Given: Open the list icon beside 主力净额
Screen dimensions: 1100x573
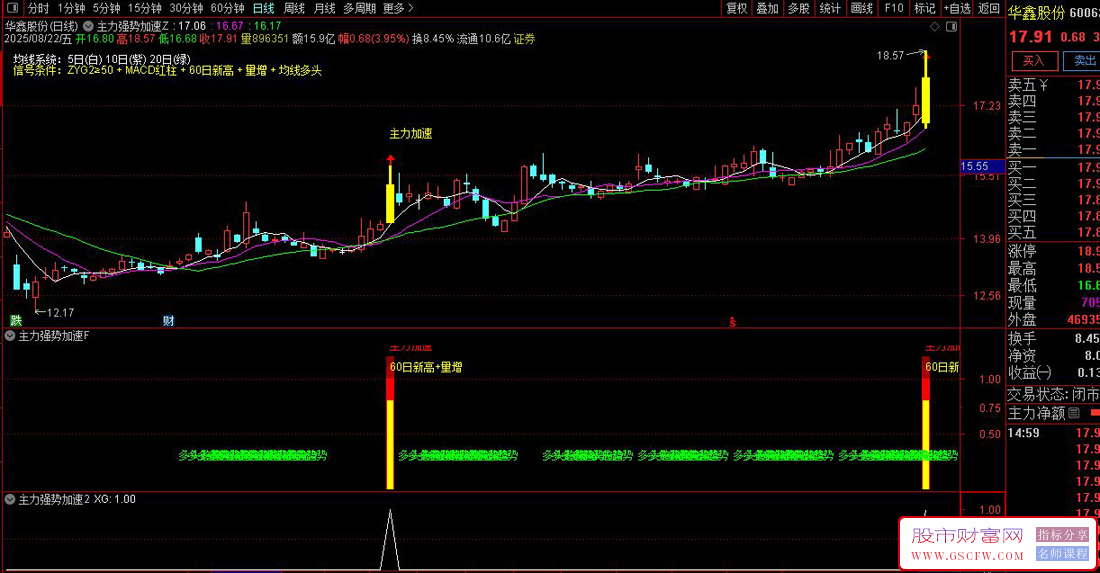Looking at the screenshot, I should point(1073,413).
